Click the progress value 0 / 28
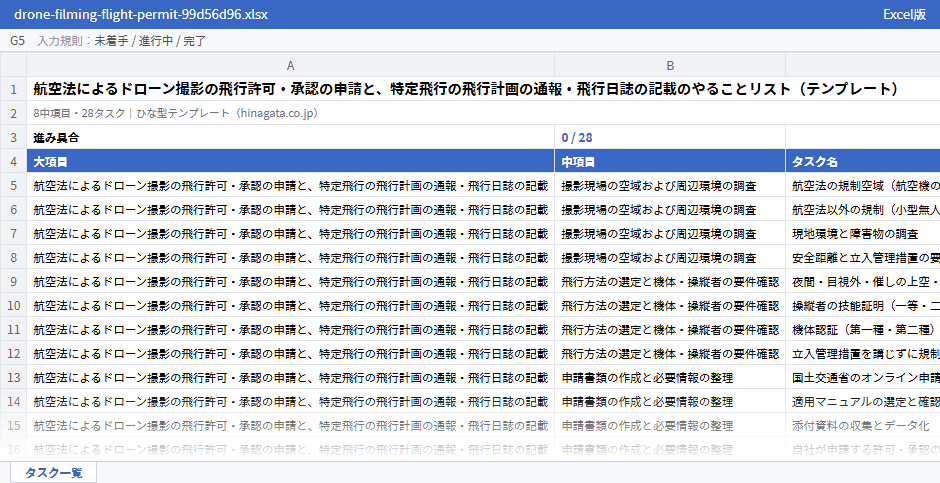940x483 pixels. 670,137
